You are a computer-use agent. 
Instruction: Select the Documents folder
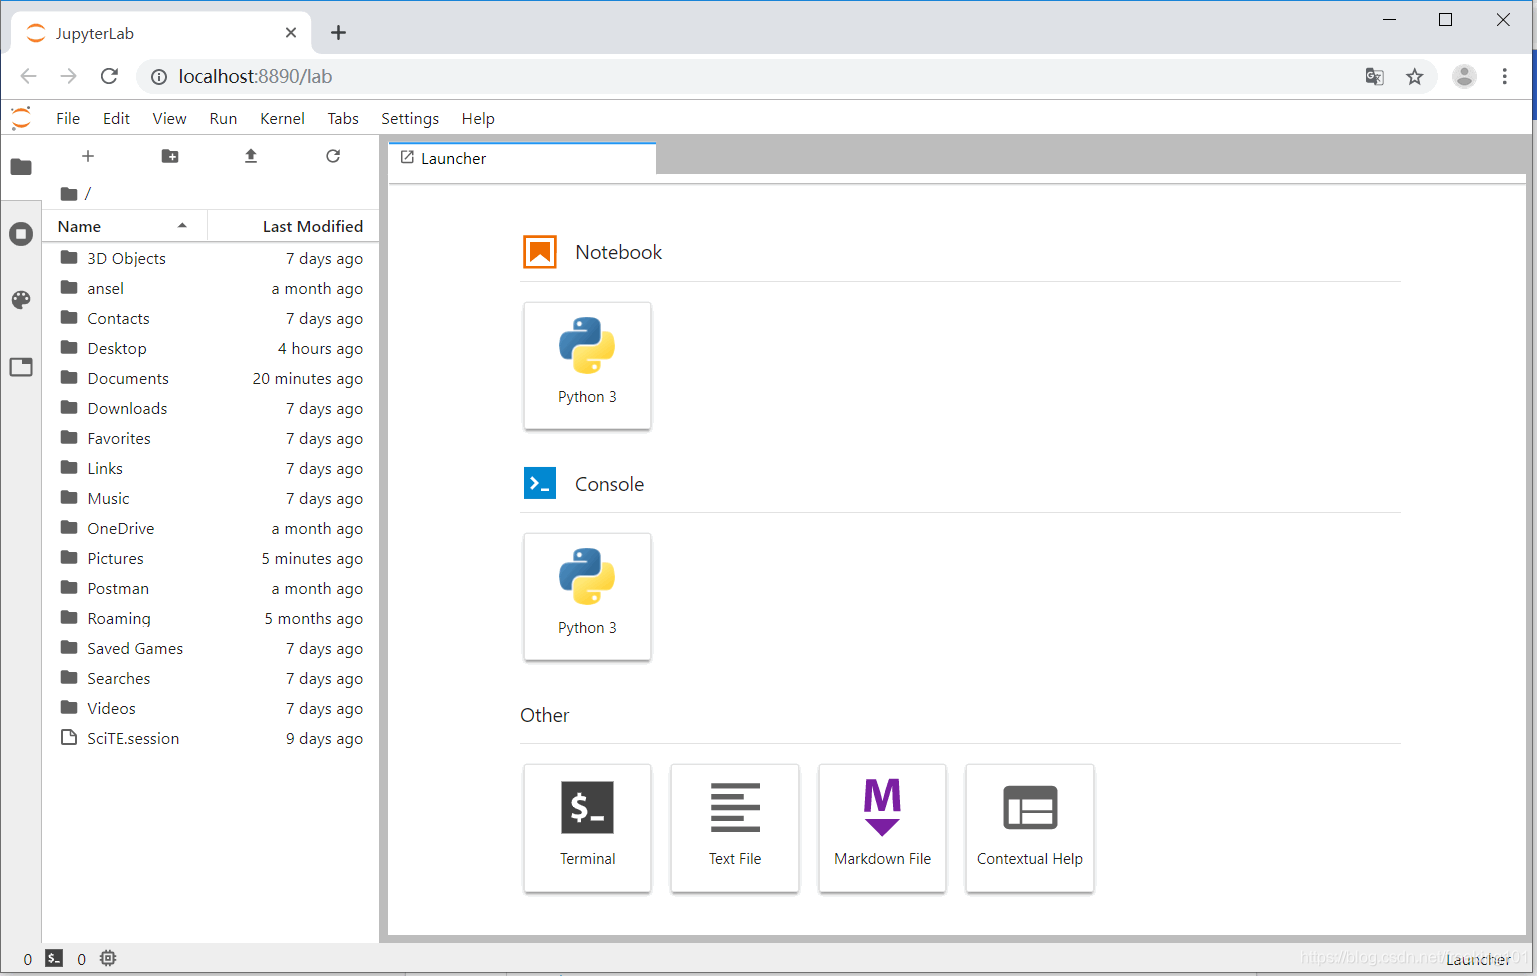pos(211,378)
